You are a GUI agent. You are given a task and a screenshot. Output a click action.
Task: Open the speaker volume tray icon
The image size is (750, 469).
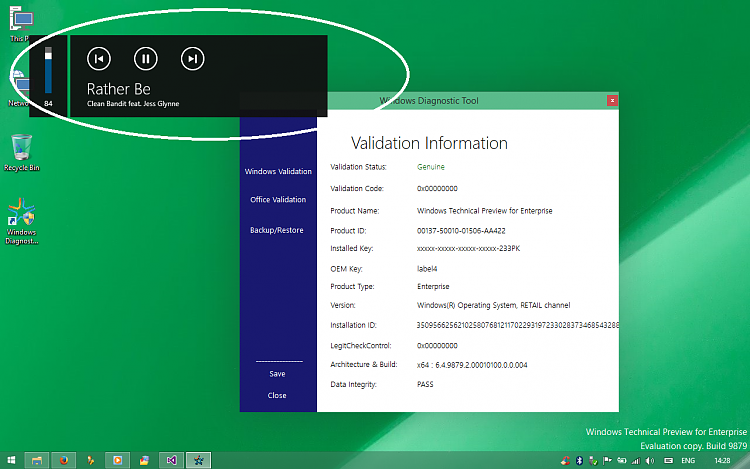coord(650,461)
